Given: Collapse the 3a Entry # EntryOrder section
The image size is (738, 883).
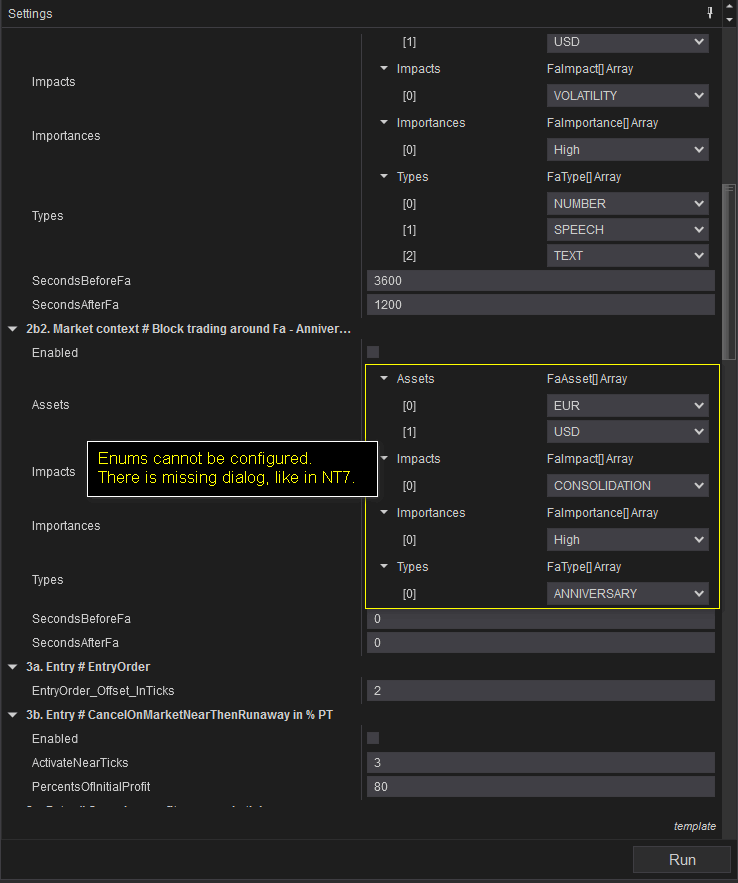Looking at the screenshot, I should (x=12, y=667).
